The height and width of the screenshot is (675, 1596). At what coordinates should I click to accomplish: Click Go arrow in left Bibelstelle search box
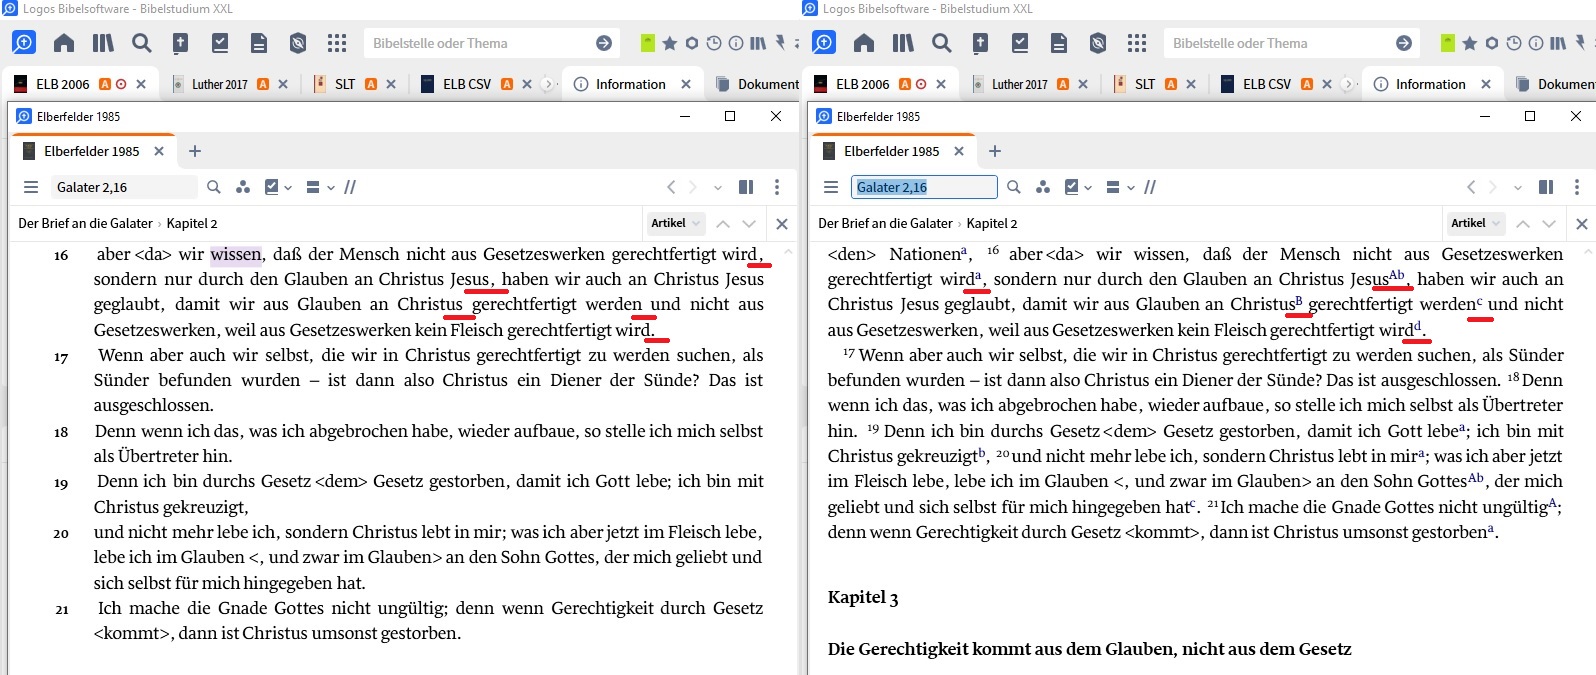pos(604,43)
